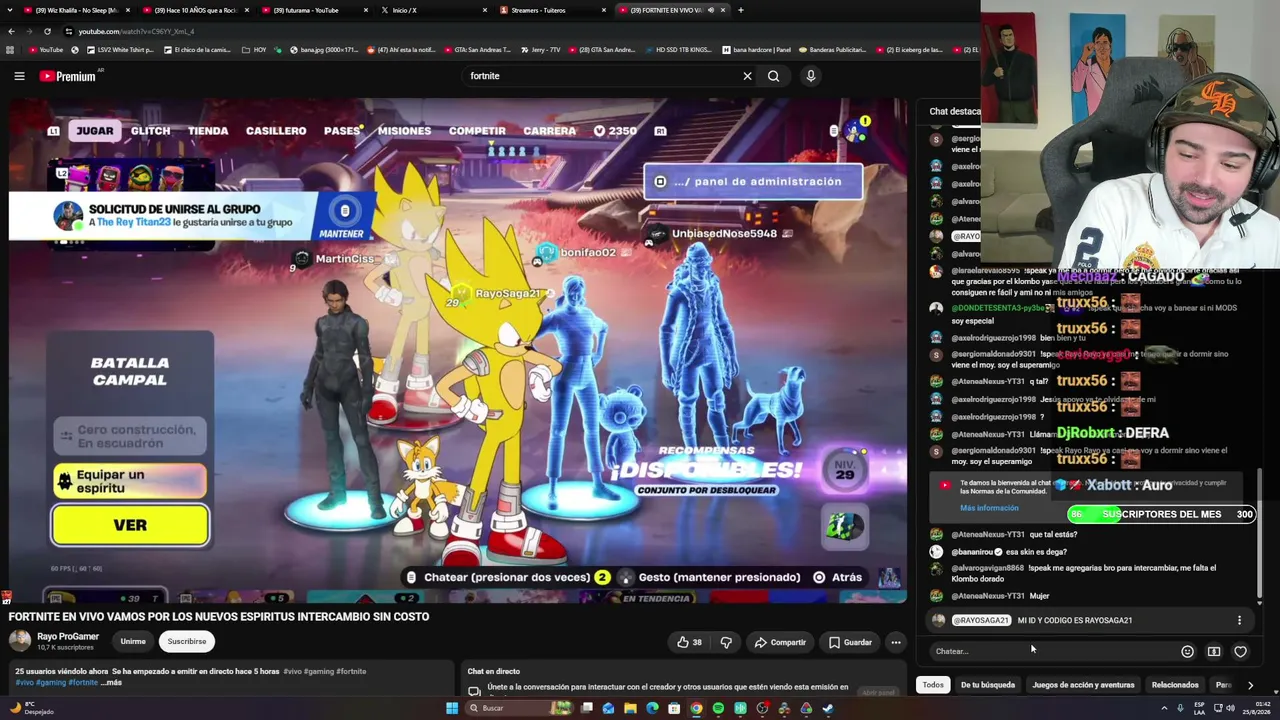Run the YouTube search magnifier button
The width and height of the screenshot is (1280, 720).
pos(773,76)
